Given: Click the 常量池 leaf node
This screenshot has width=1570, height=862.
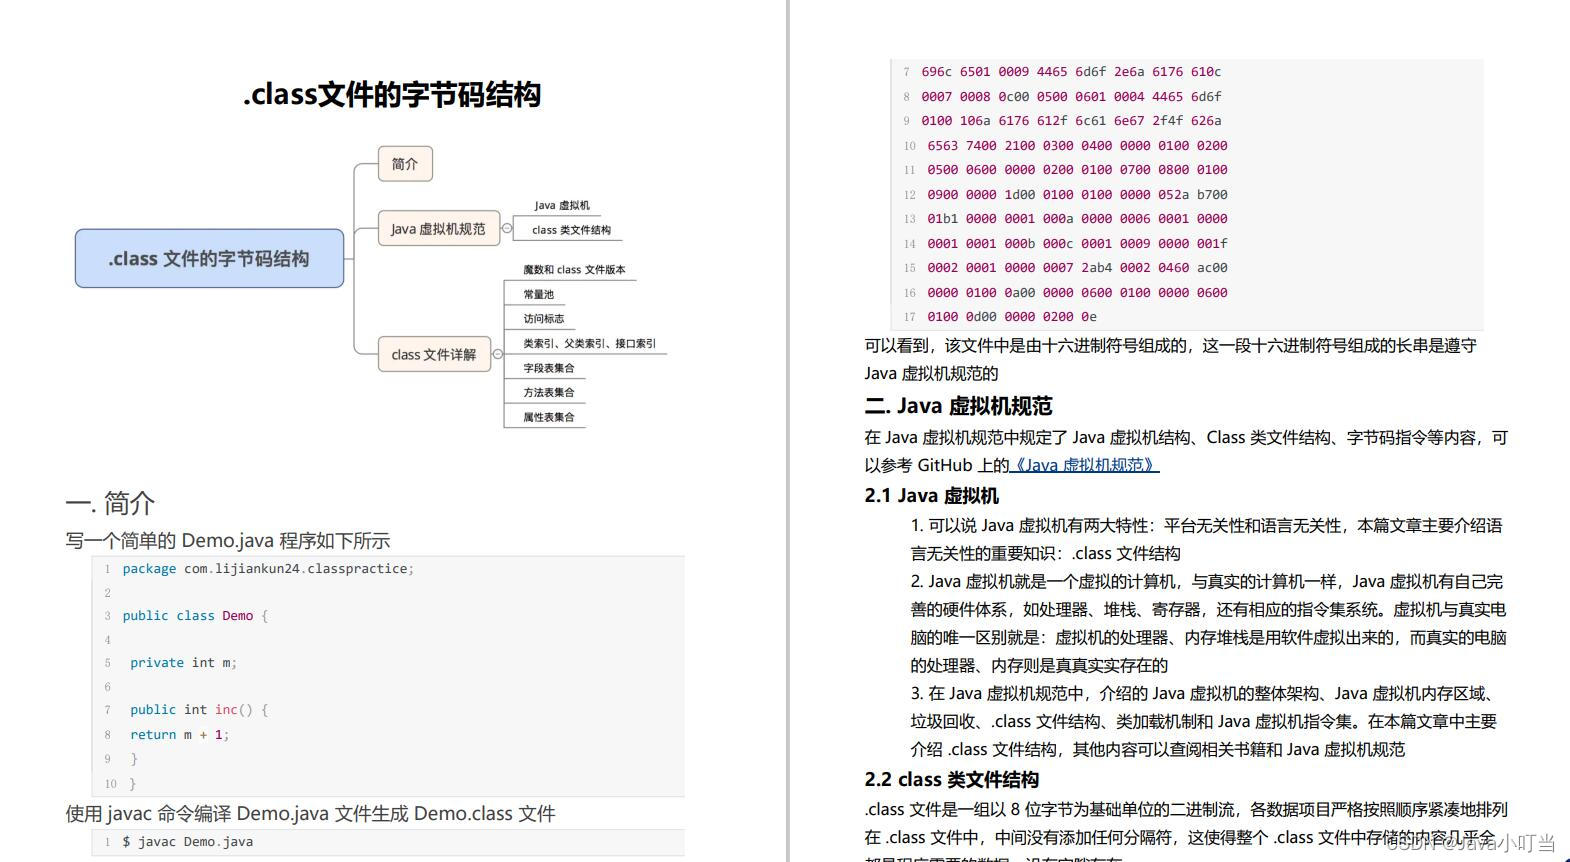Looking at the screenshot, I should 538,294.
